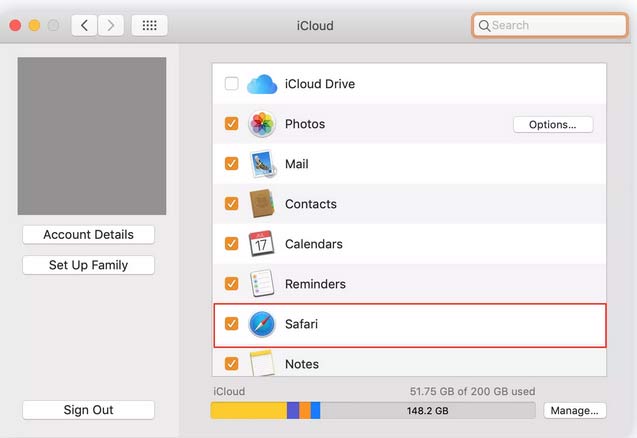Click Set Up Family button
The width and height of the screenshot is (637, 438).
tap(89, 265)
